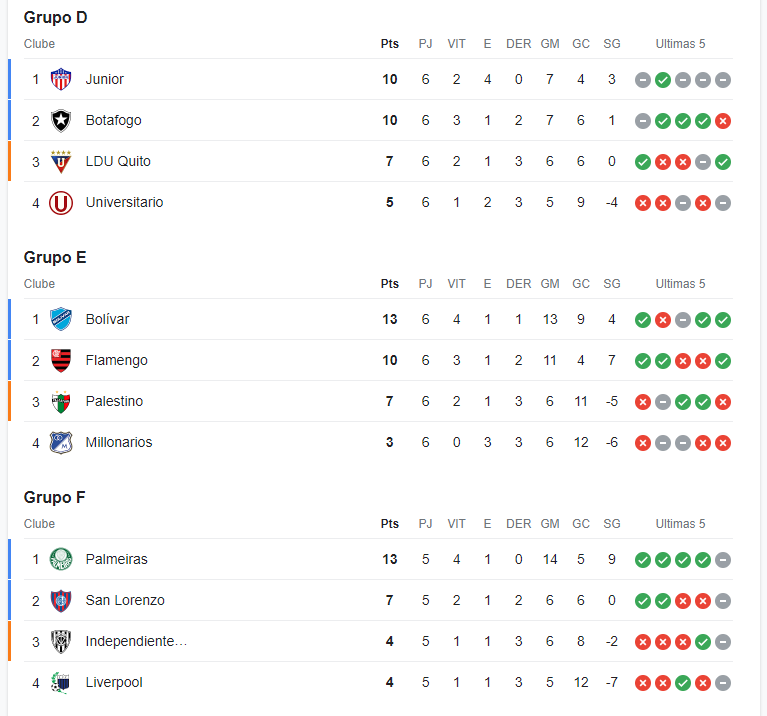The image size is (767, 716).
Task: Click the Bolívar blue shield crest
Action: (61, 319)
